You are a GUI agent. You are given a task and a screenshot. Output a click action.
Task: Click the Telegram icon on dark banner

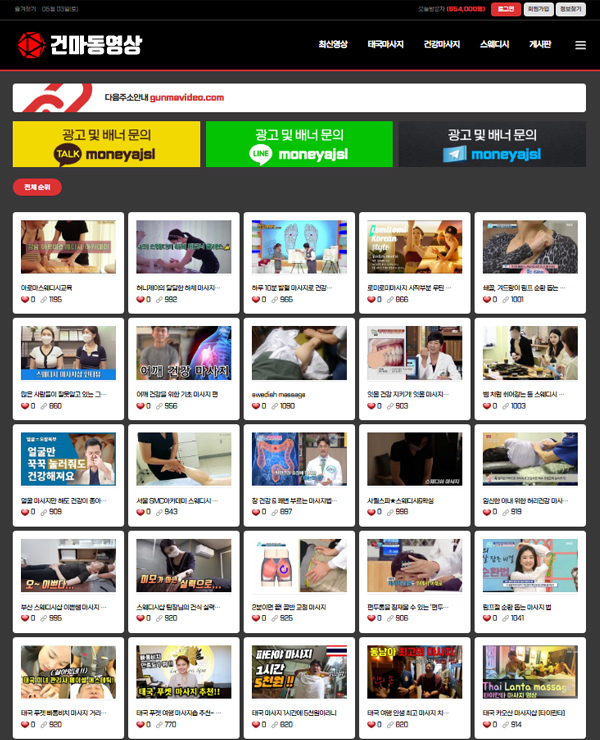(x=455, y=154)
